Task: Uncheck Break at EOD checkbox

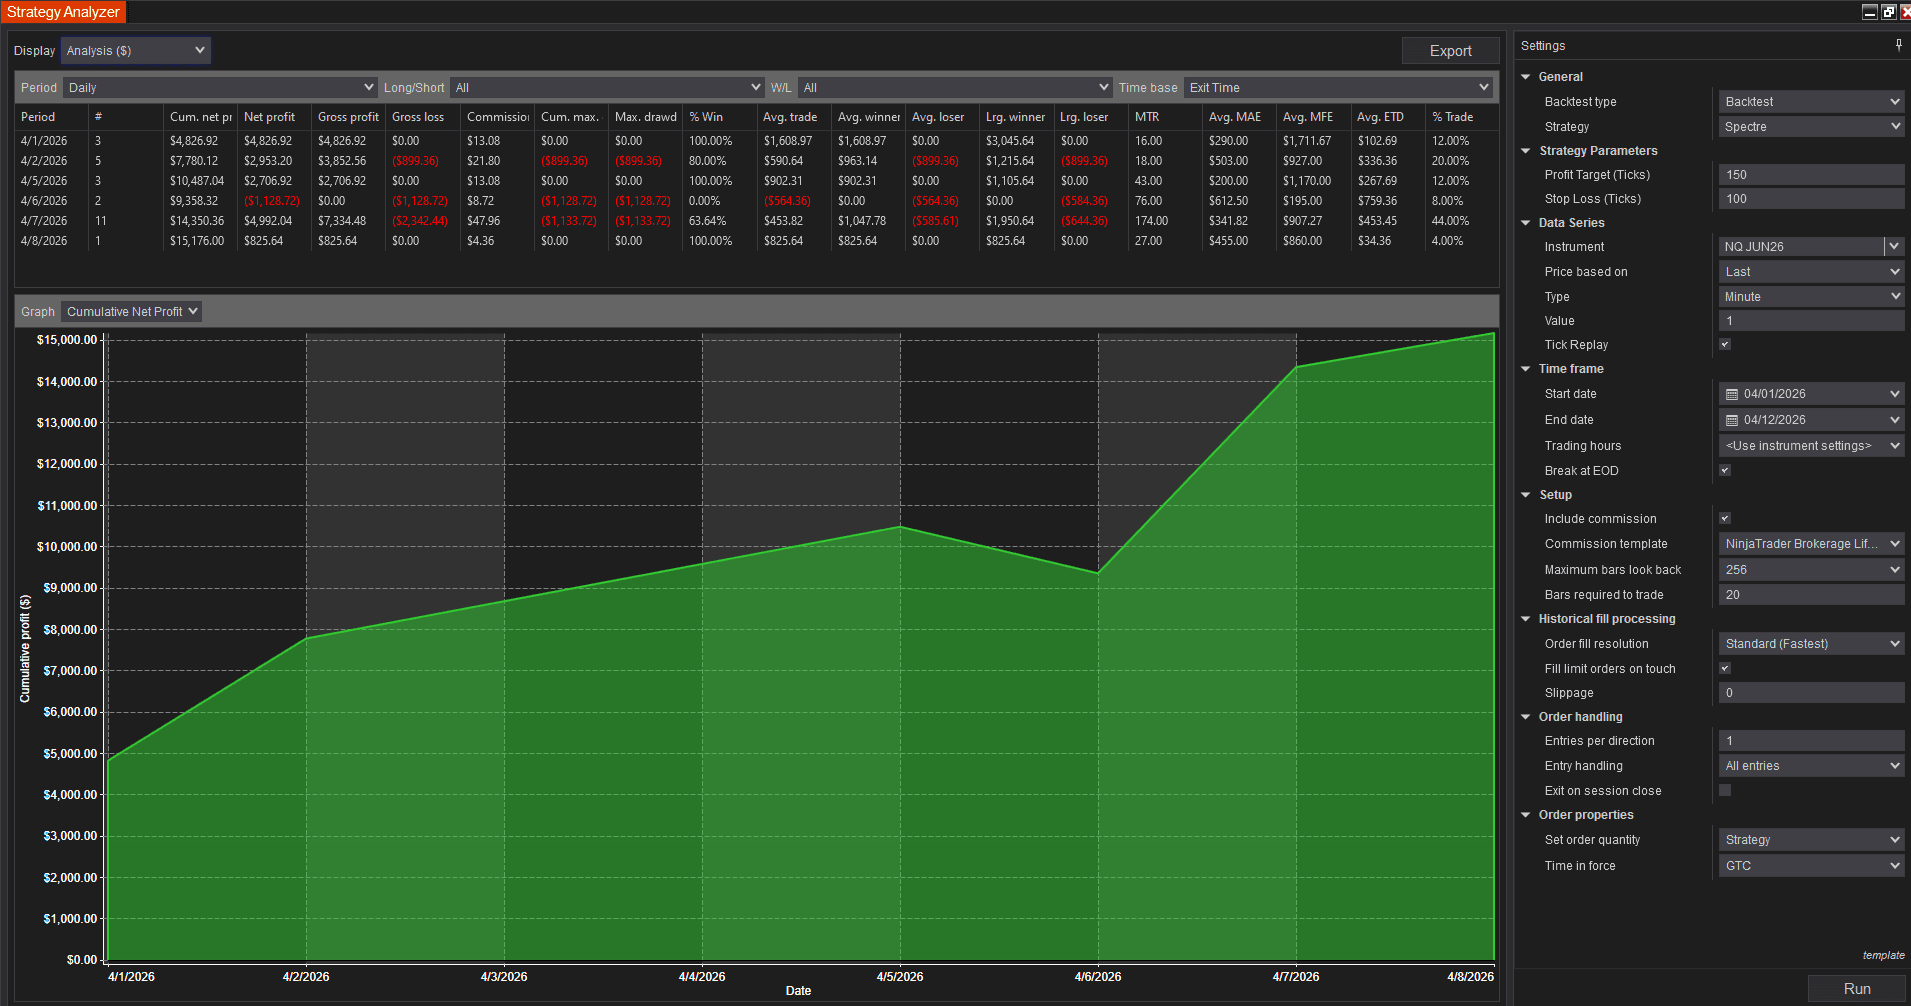Action: click(x=1725, y=470)
